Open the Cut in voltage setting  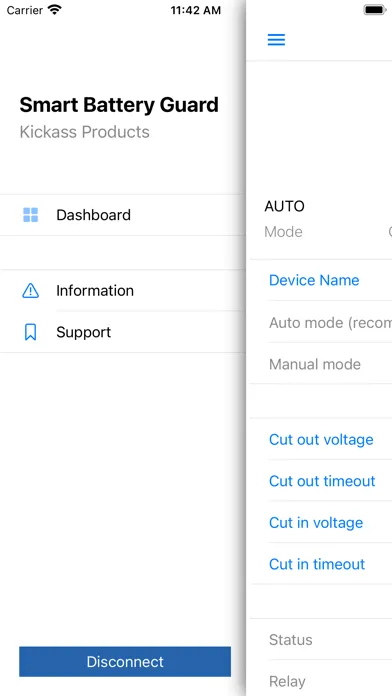click(321, 522)
